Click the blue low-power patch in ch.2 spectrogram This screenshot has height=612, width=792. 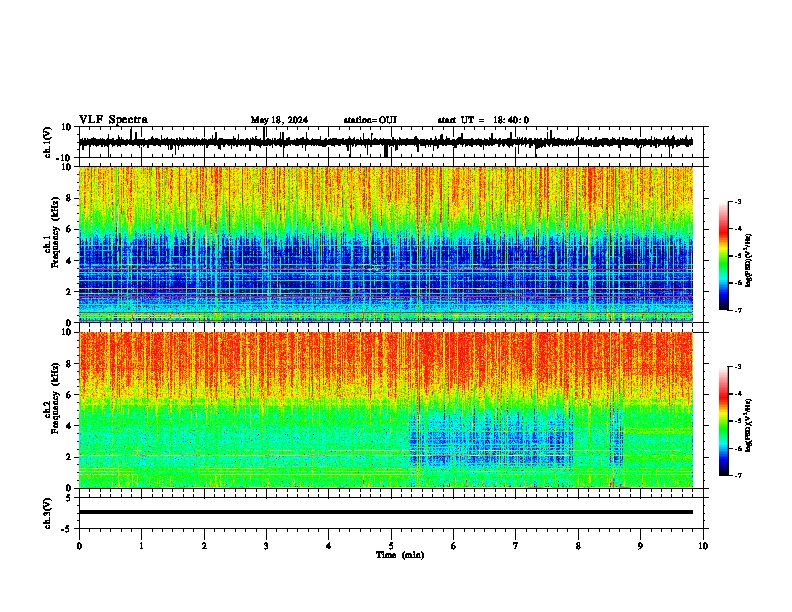[491, 438]
